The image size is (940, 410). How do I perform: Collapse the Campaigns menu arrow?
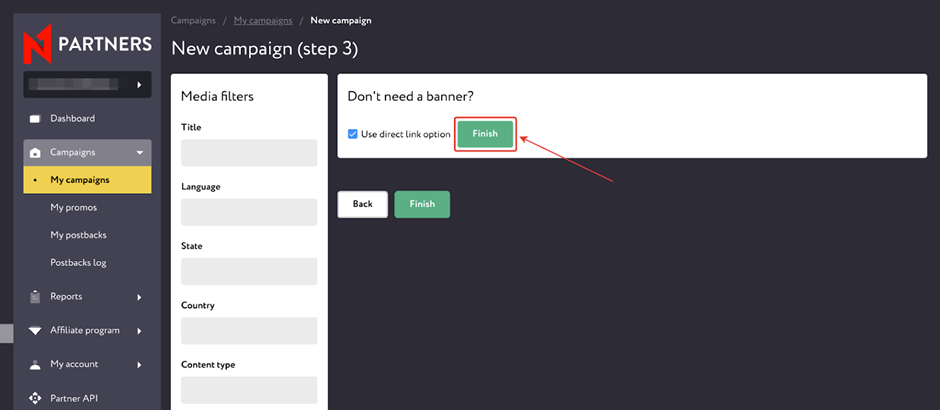pos(139,153)
